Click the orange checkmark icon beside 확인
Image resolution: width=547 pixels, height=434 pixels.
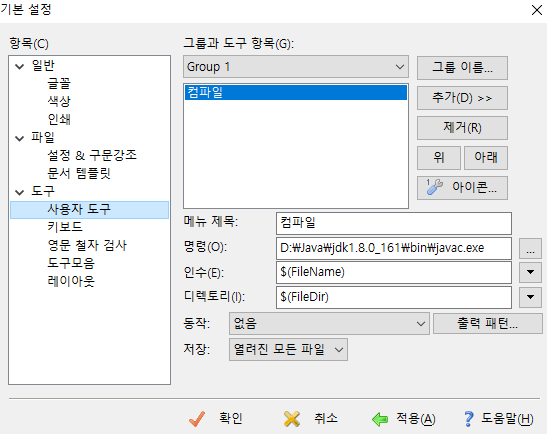point(197,419)
